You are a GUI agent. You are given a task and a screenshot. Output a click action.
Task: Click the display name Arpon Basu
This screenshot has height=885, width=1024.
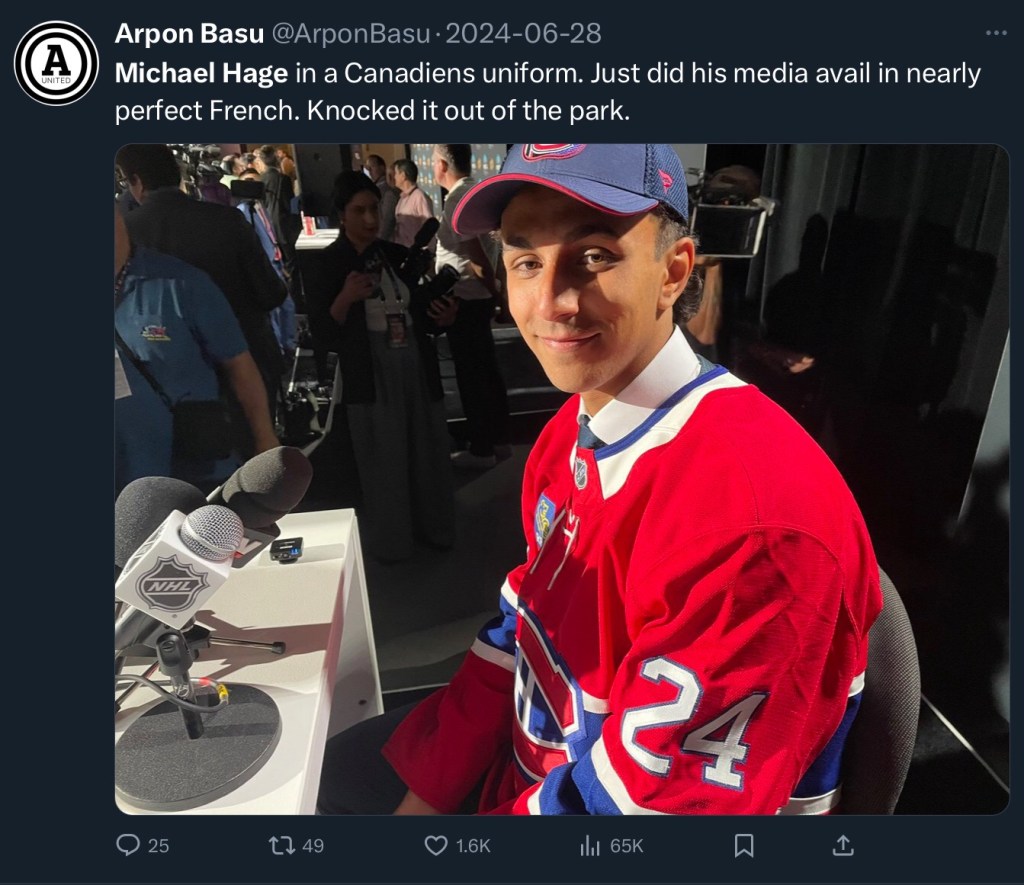click(189, 34)
